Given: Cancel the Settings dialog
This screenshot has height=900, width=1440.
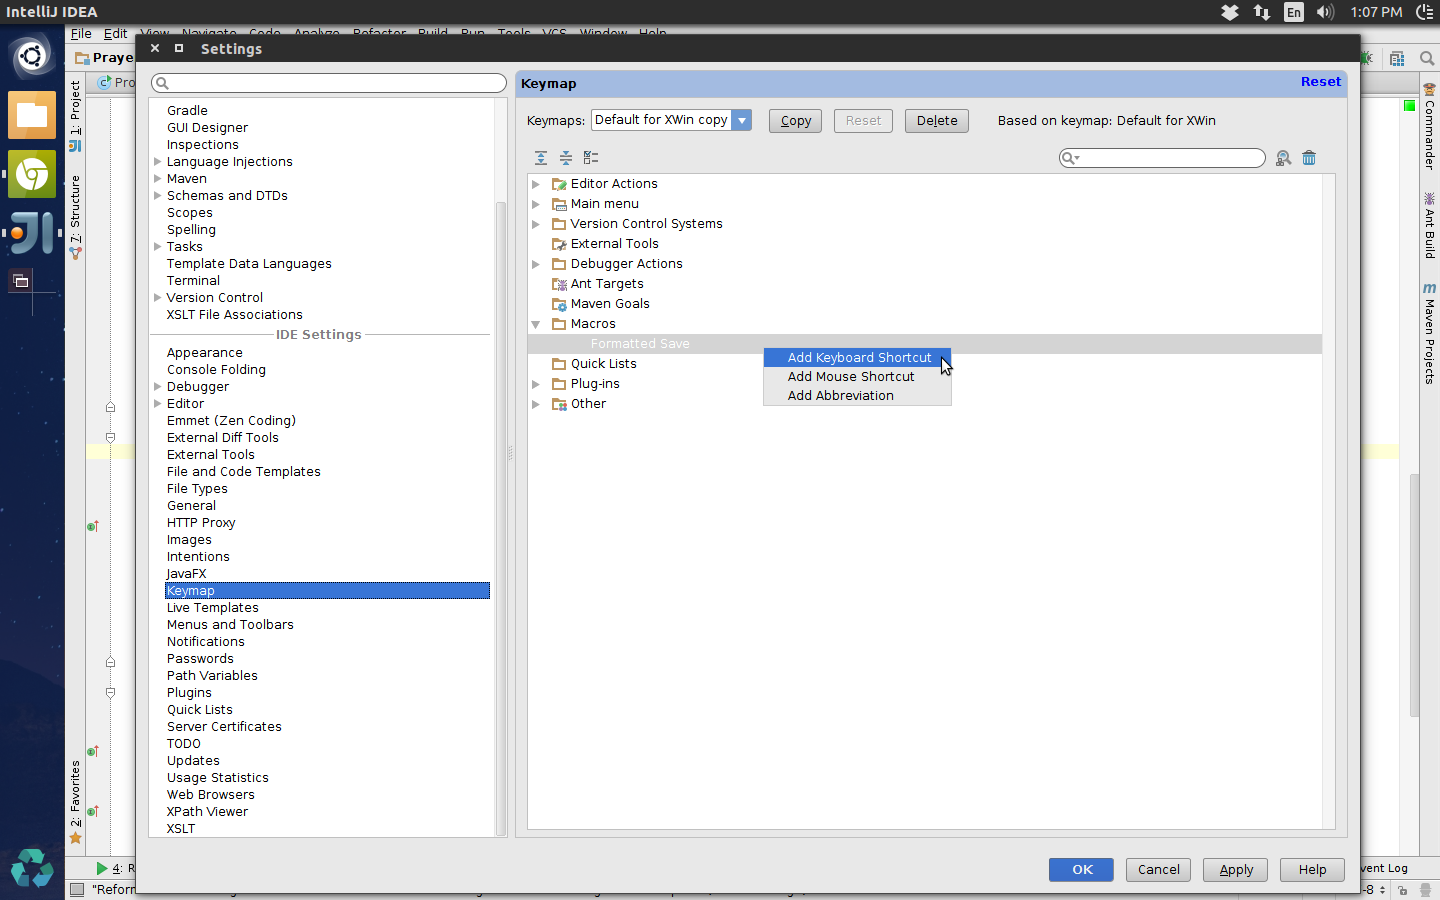Looking at the screenshot, I should pyautogui.click(x=1159, y=870).
